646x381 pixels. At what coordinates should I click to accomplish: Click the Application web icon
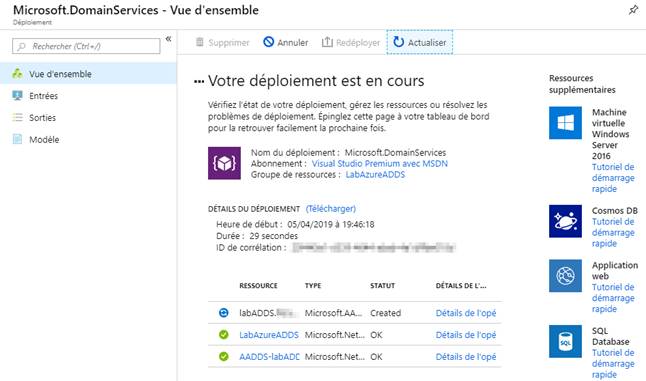(565, 276)
